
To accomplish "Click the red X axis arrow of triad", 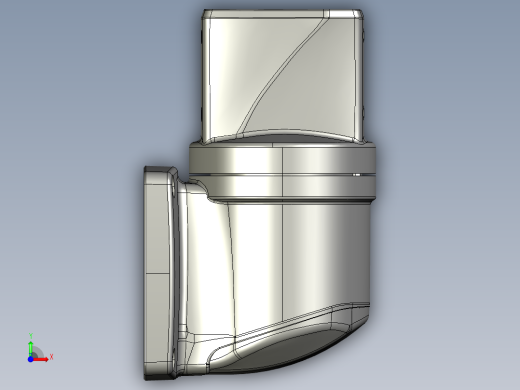I will point(41,359).
